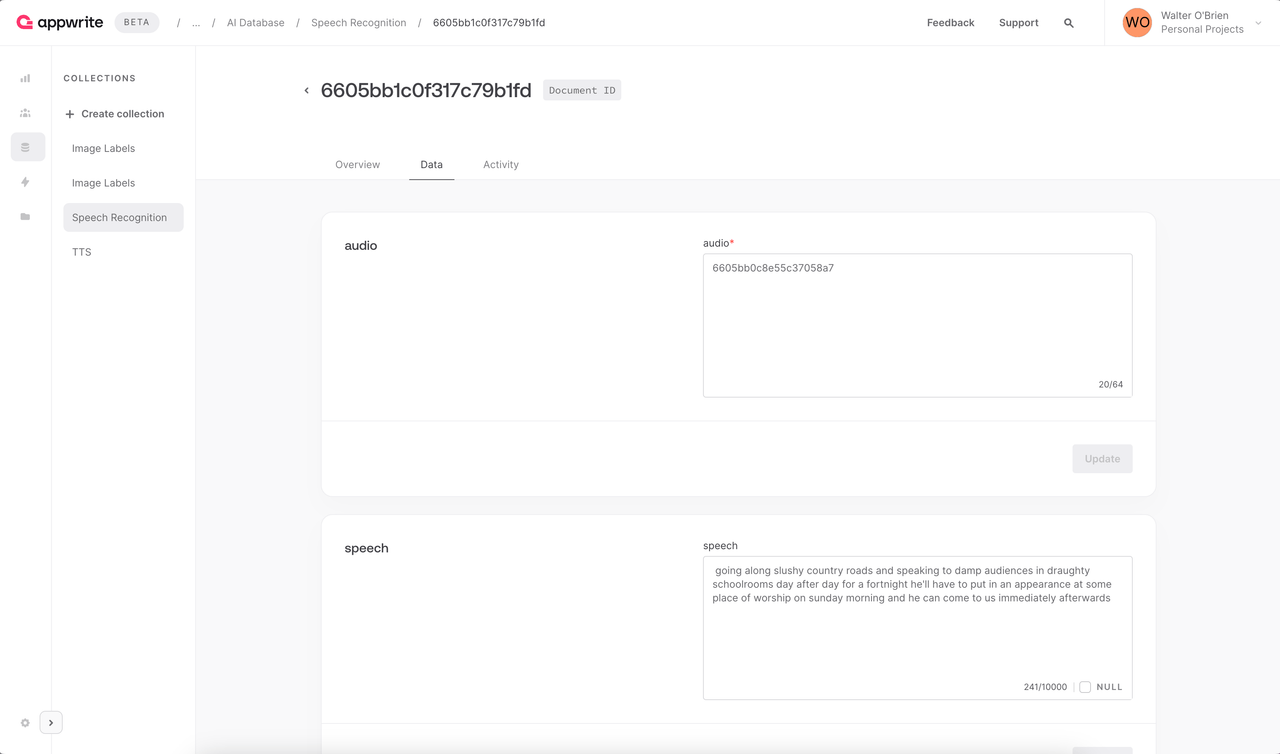Viewport: 1280px width, 754px height.
Task: Switch to the Activity tab
Action: [x=501, y=165]
